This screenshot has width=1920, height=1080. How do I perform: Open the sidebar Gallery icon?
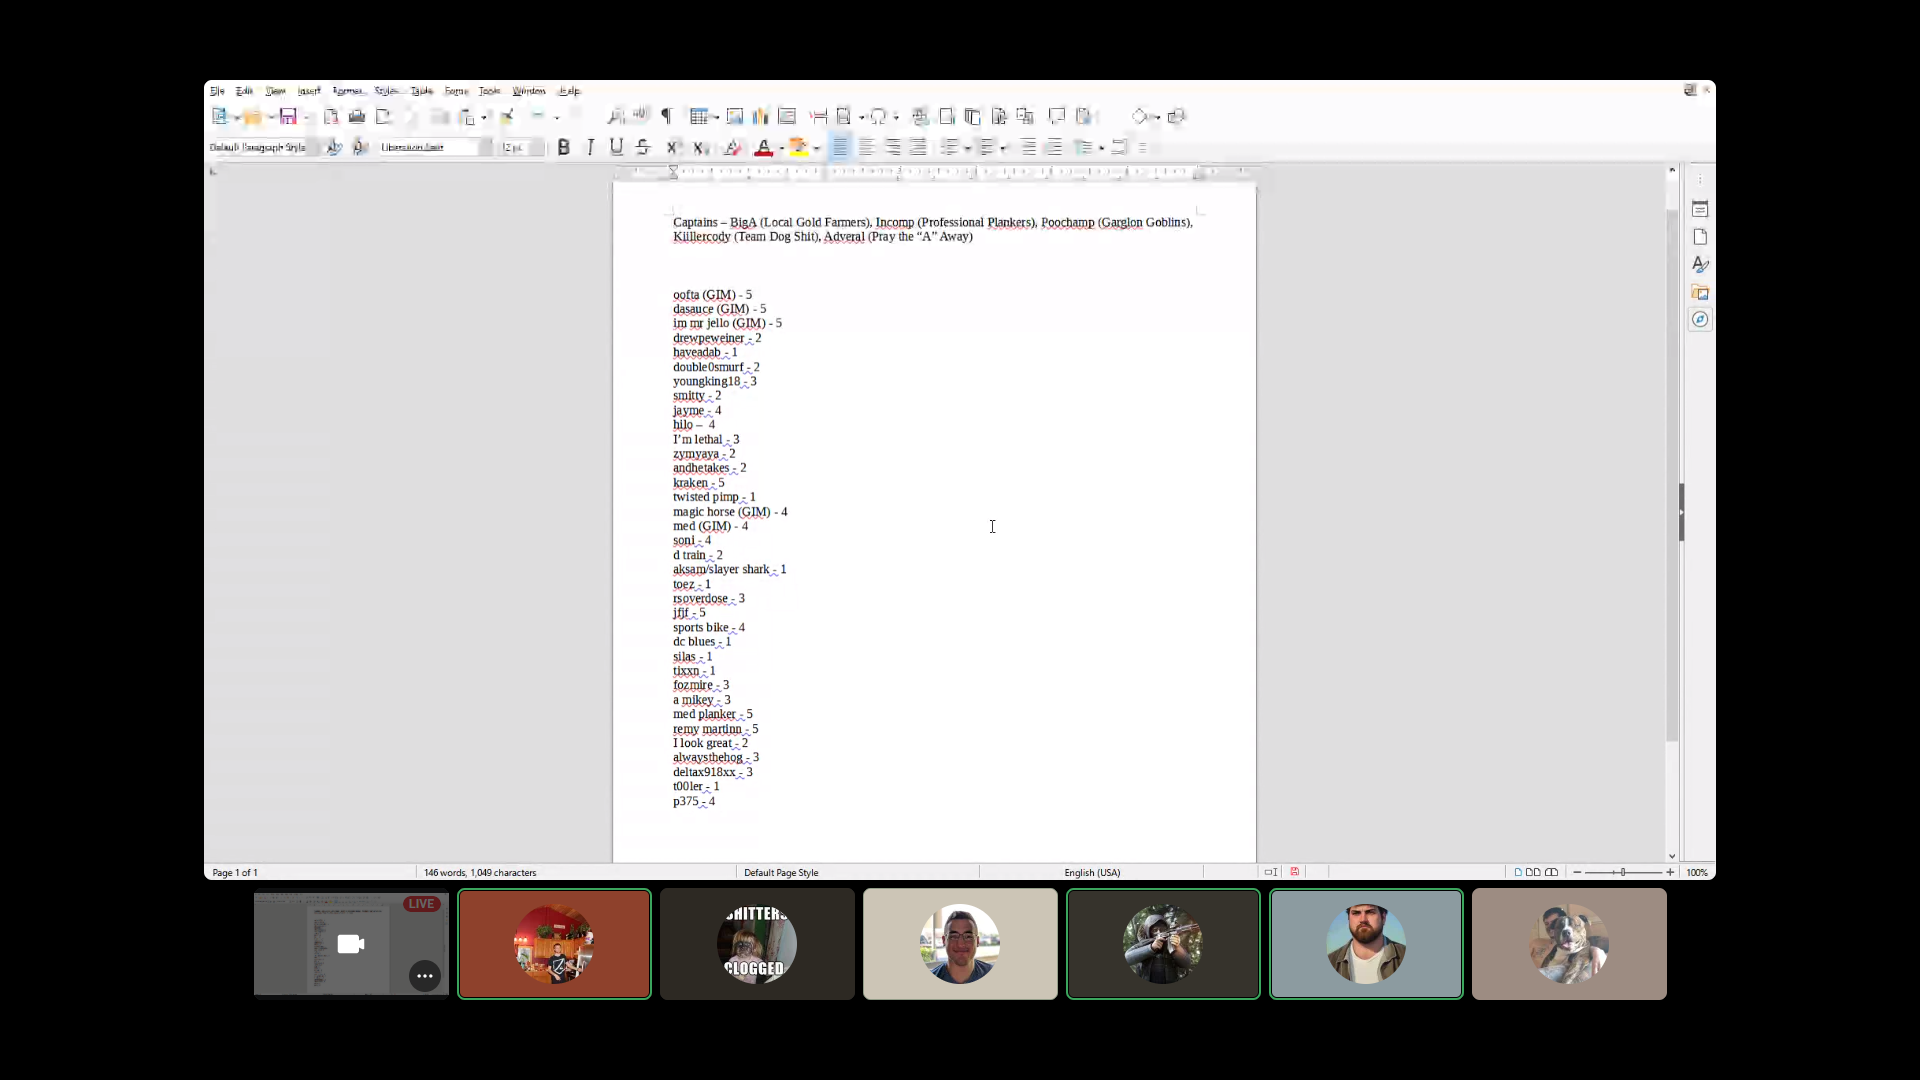pyautogui.click(x=1700, y=292)
